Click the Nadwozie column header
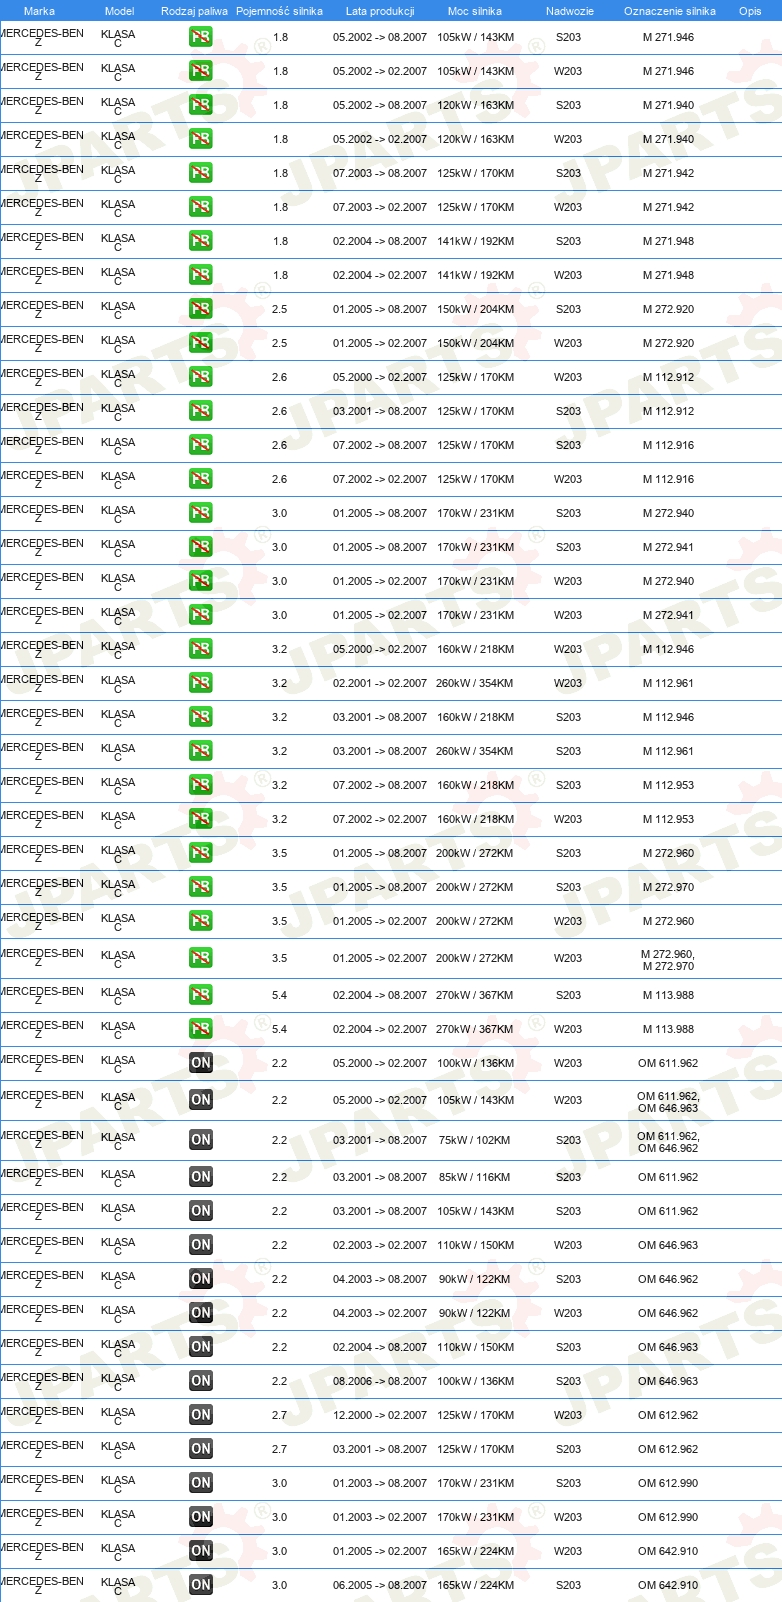Viewport: 782px width, 1602px height. click(569, 11)
